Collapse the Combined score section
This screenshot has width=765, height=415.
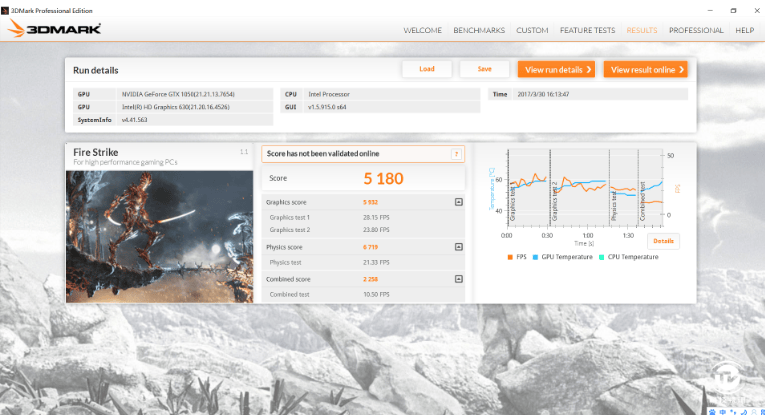click(459, 279)
